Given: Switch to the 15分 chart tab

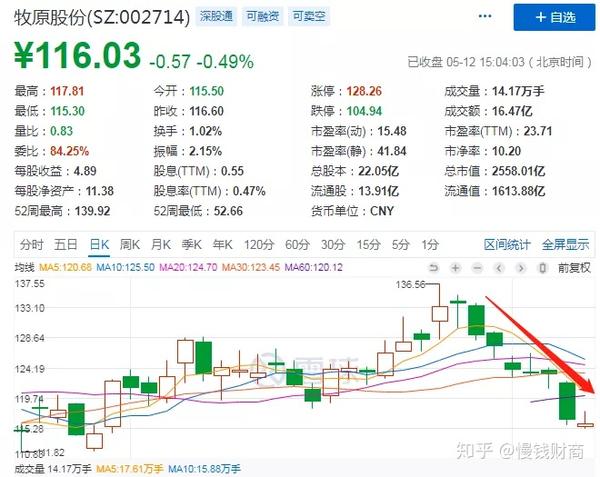Looking at the screenshot, I should click(368, 244).
